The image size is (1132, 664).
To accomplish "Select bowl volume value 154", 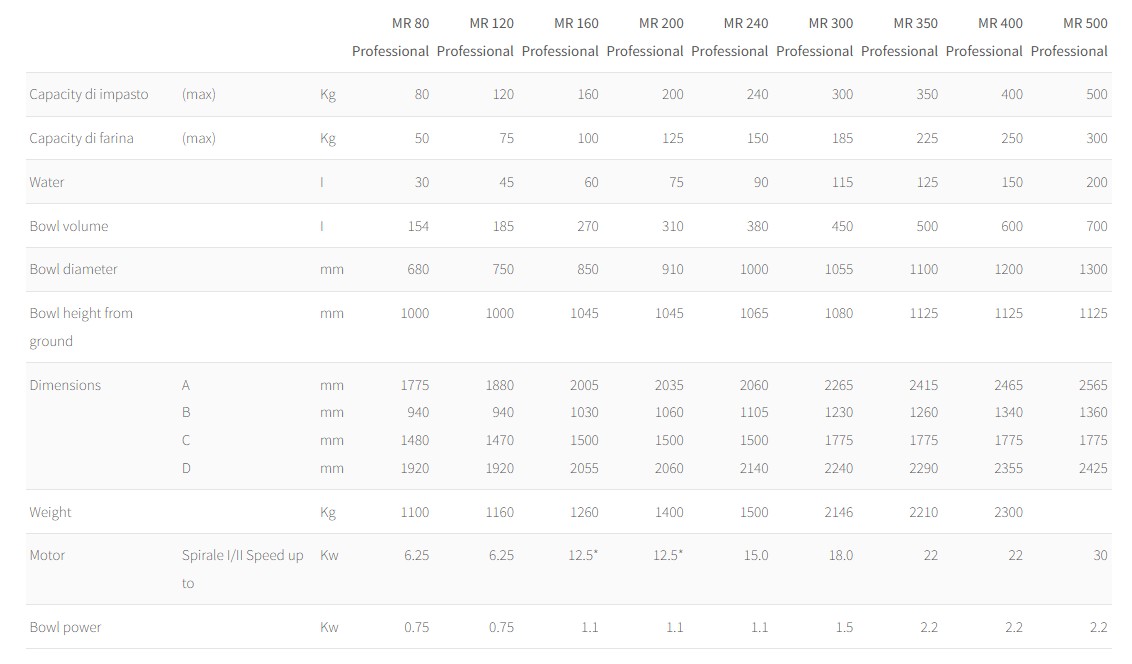I will pyautogui.click(x=418, y=226).
